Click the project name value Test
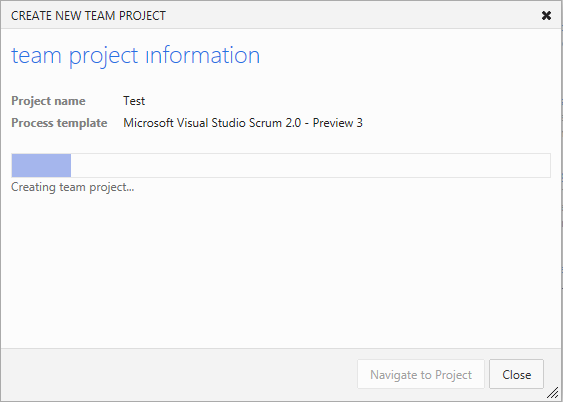 click(x=134, y=101)
